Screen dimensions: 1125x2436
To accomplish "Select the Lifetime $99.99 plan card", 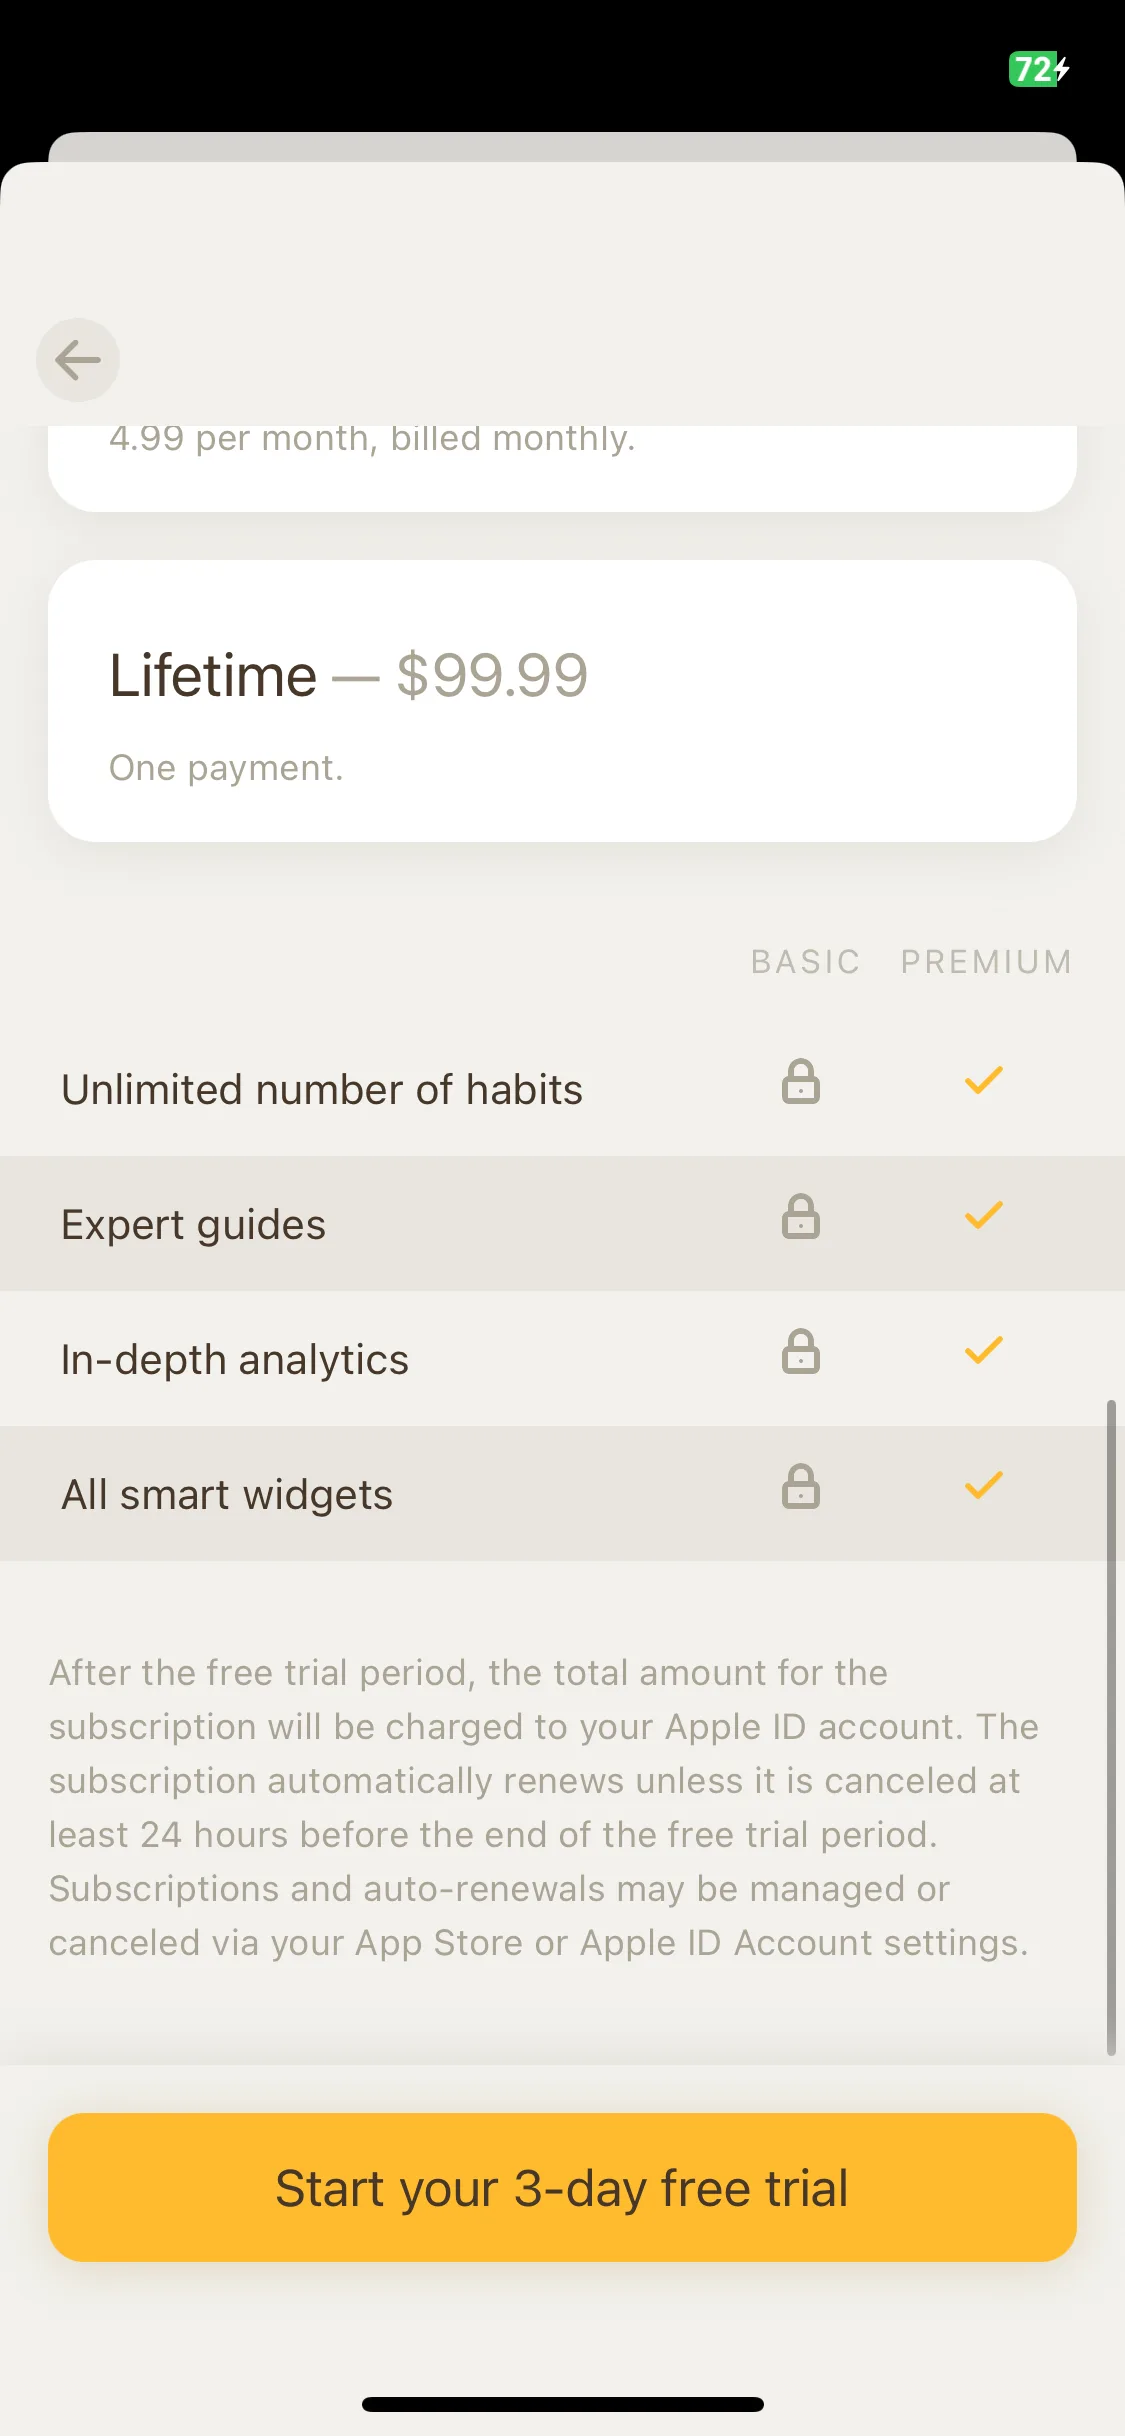I will [562, 701].
